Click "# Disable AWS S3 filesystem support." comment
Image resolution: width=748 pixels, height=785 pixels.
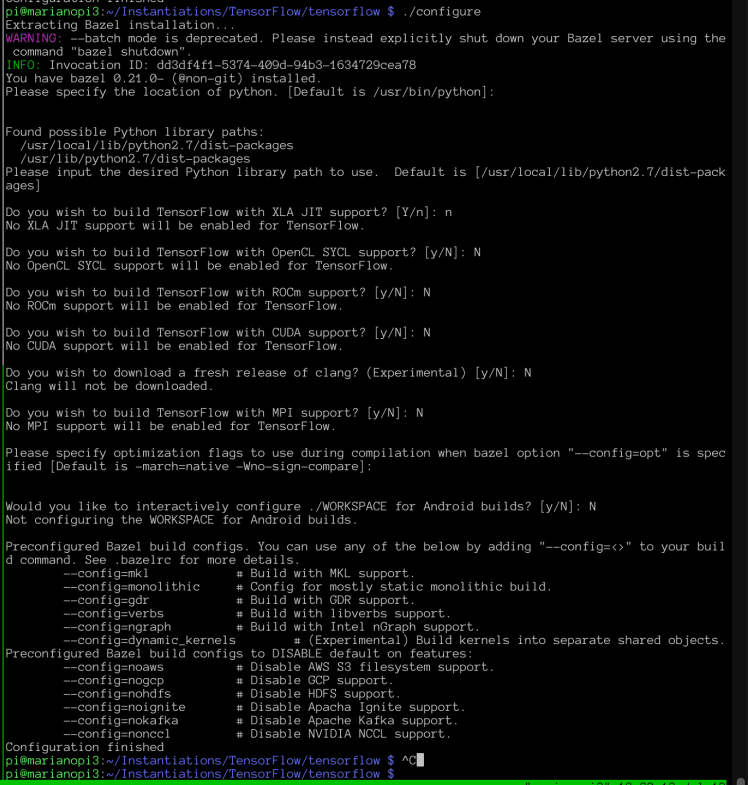tap(365, 667)
